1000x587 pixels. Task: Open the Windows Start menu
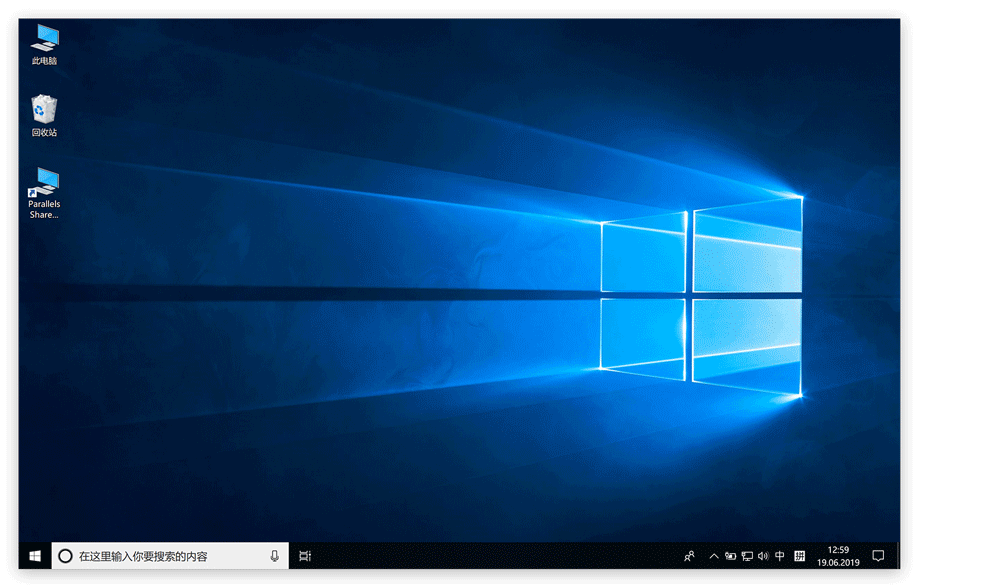[35, 556]
